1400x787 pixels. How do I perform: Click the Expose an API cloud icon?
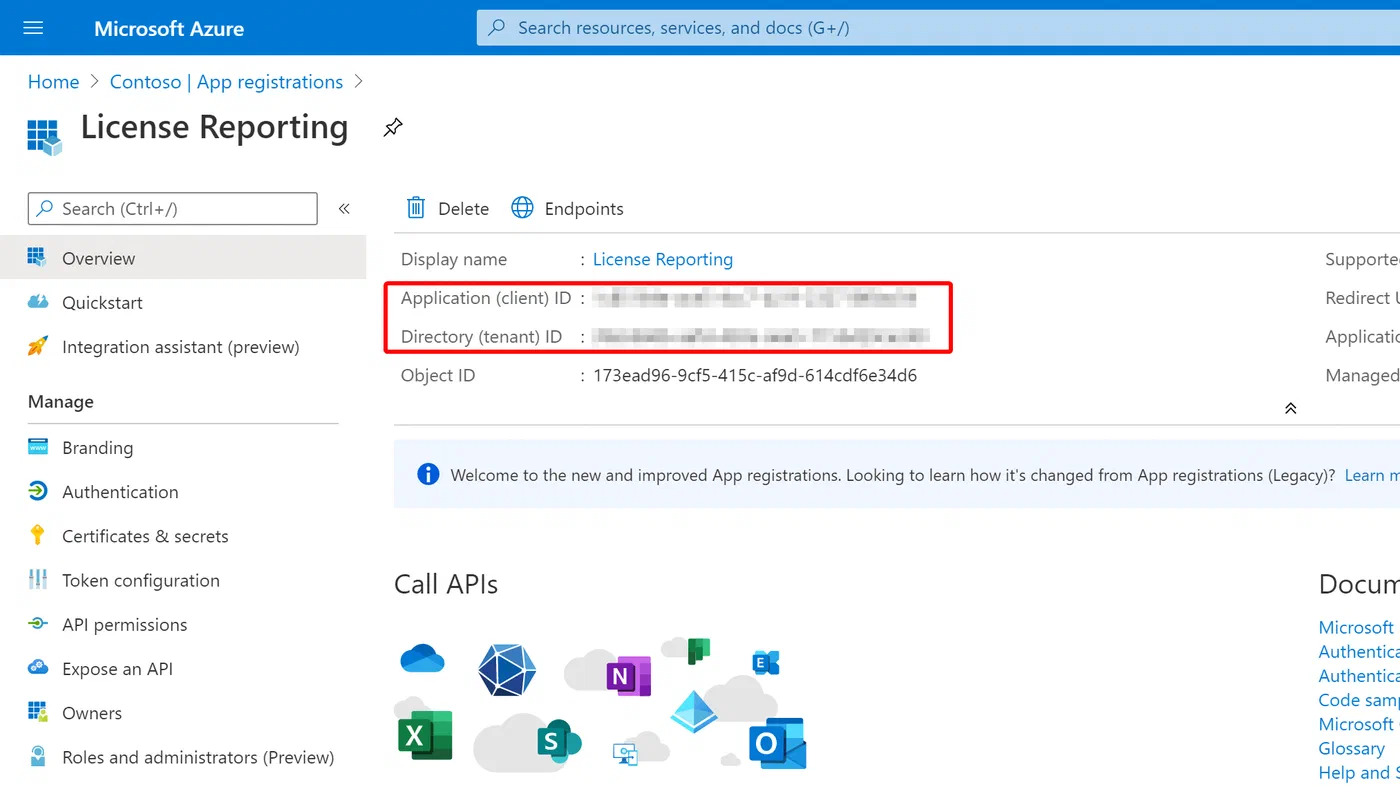37,668
